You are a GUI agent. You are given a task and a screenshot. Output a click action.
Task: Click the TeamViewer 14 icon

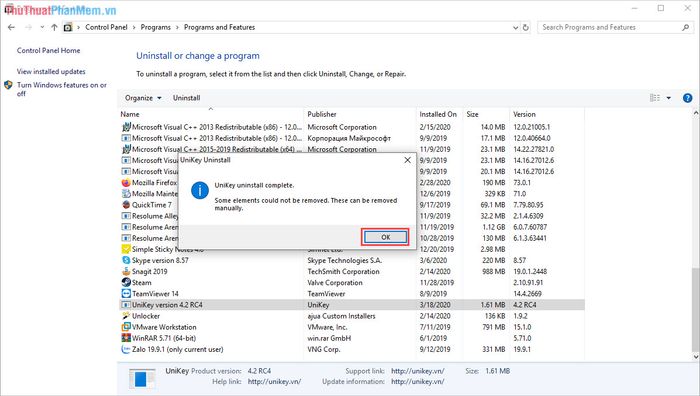[x=126, y=293]
